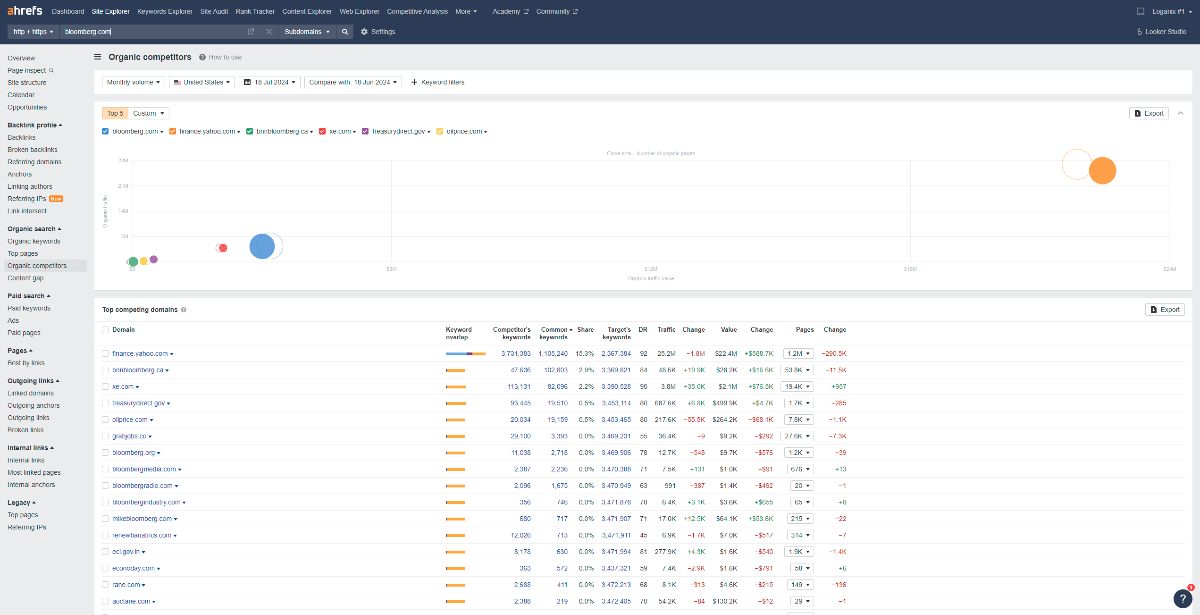Click the Export button in chart panel
This screenshot has height=615, width=1200.
pyautogui.click(x=1149, y=113)
